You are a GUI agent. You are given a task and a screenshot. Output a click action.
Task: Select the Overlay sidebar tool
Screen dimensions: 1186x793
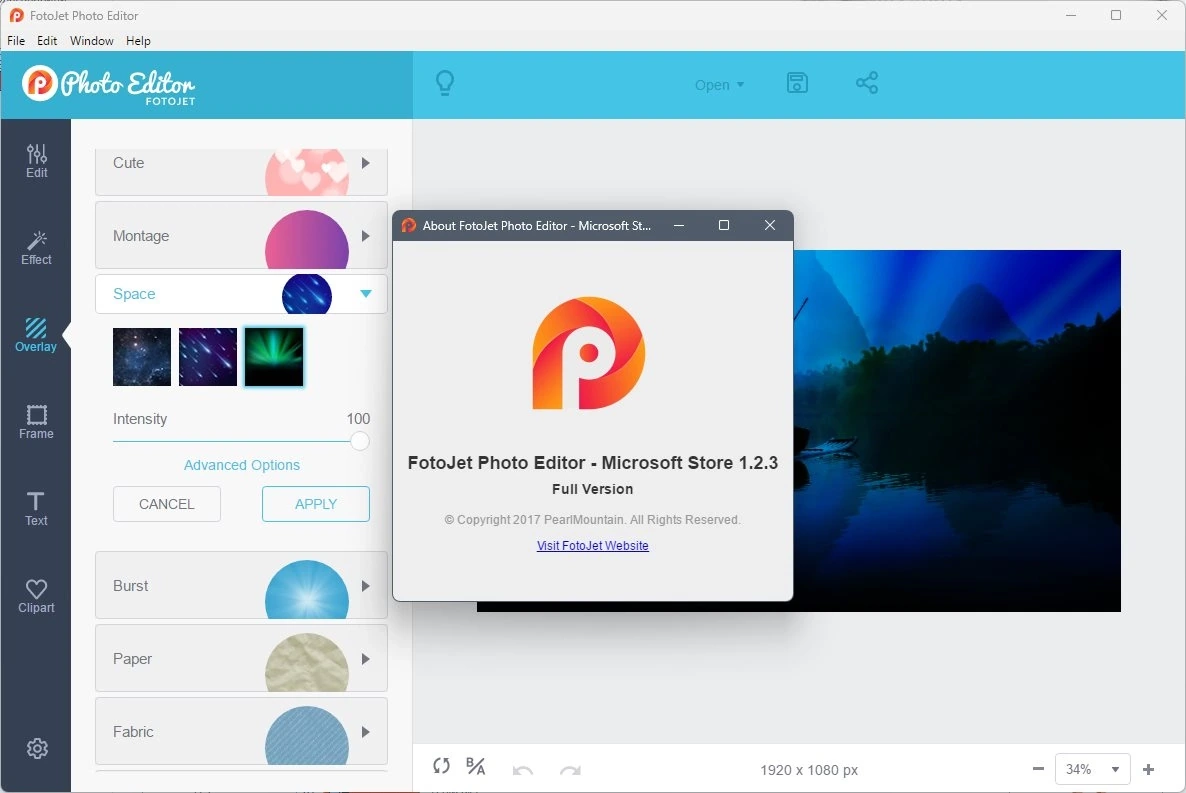pyautogui.click(x=36, y=335)
